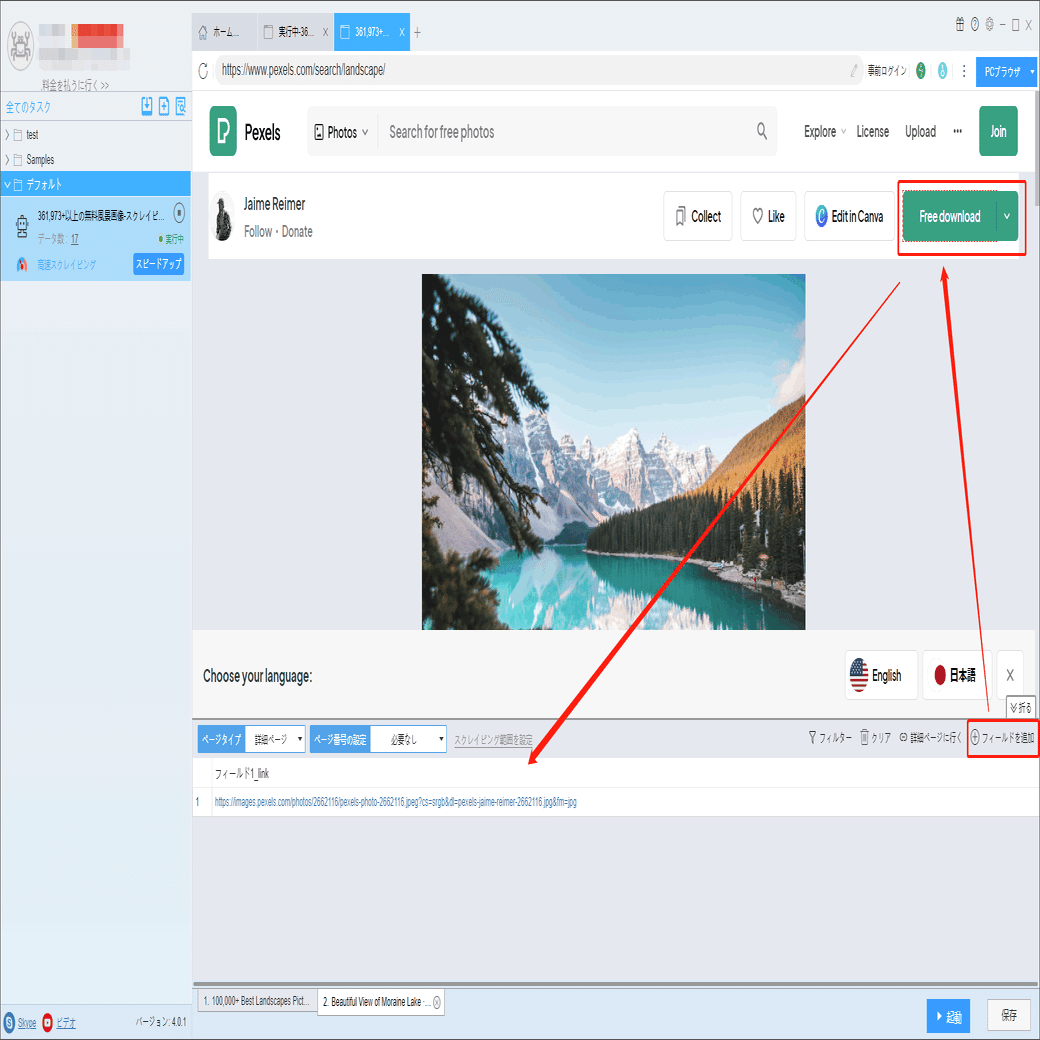
Task: Click the robot icon of the running task
Action: click(x=22, y=226)
